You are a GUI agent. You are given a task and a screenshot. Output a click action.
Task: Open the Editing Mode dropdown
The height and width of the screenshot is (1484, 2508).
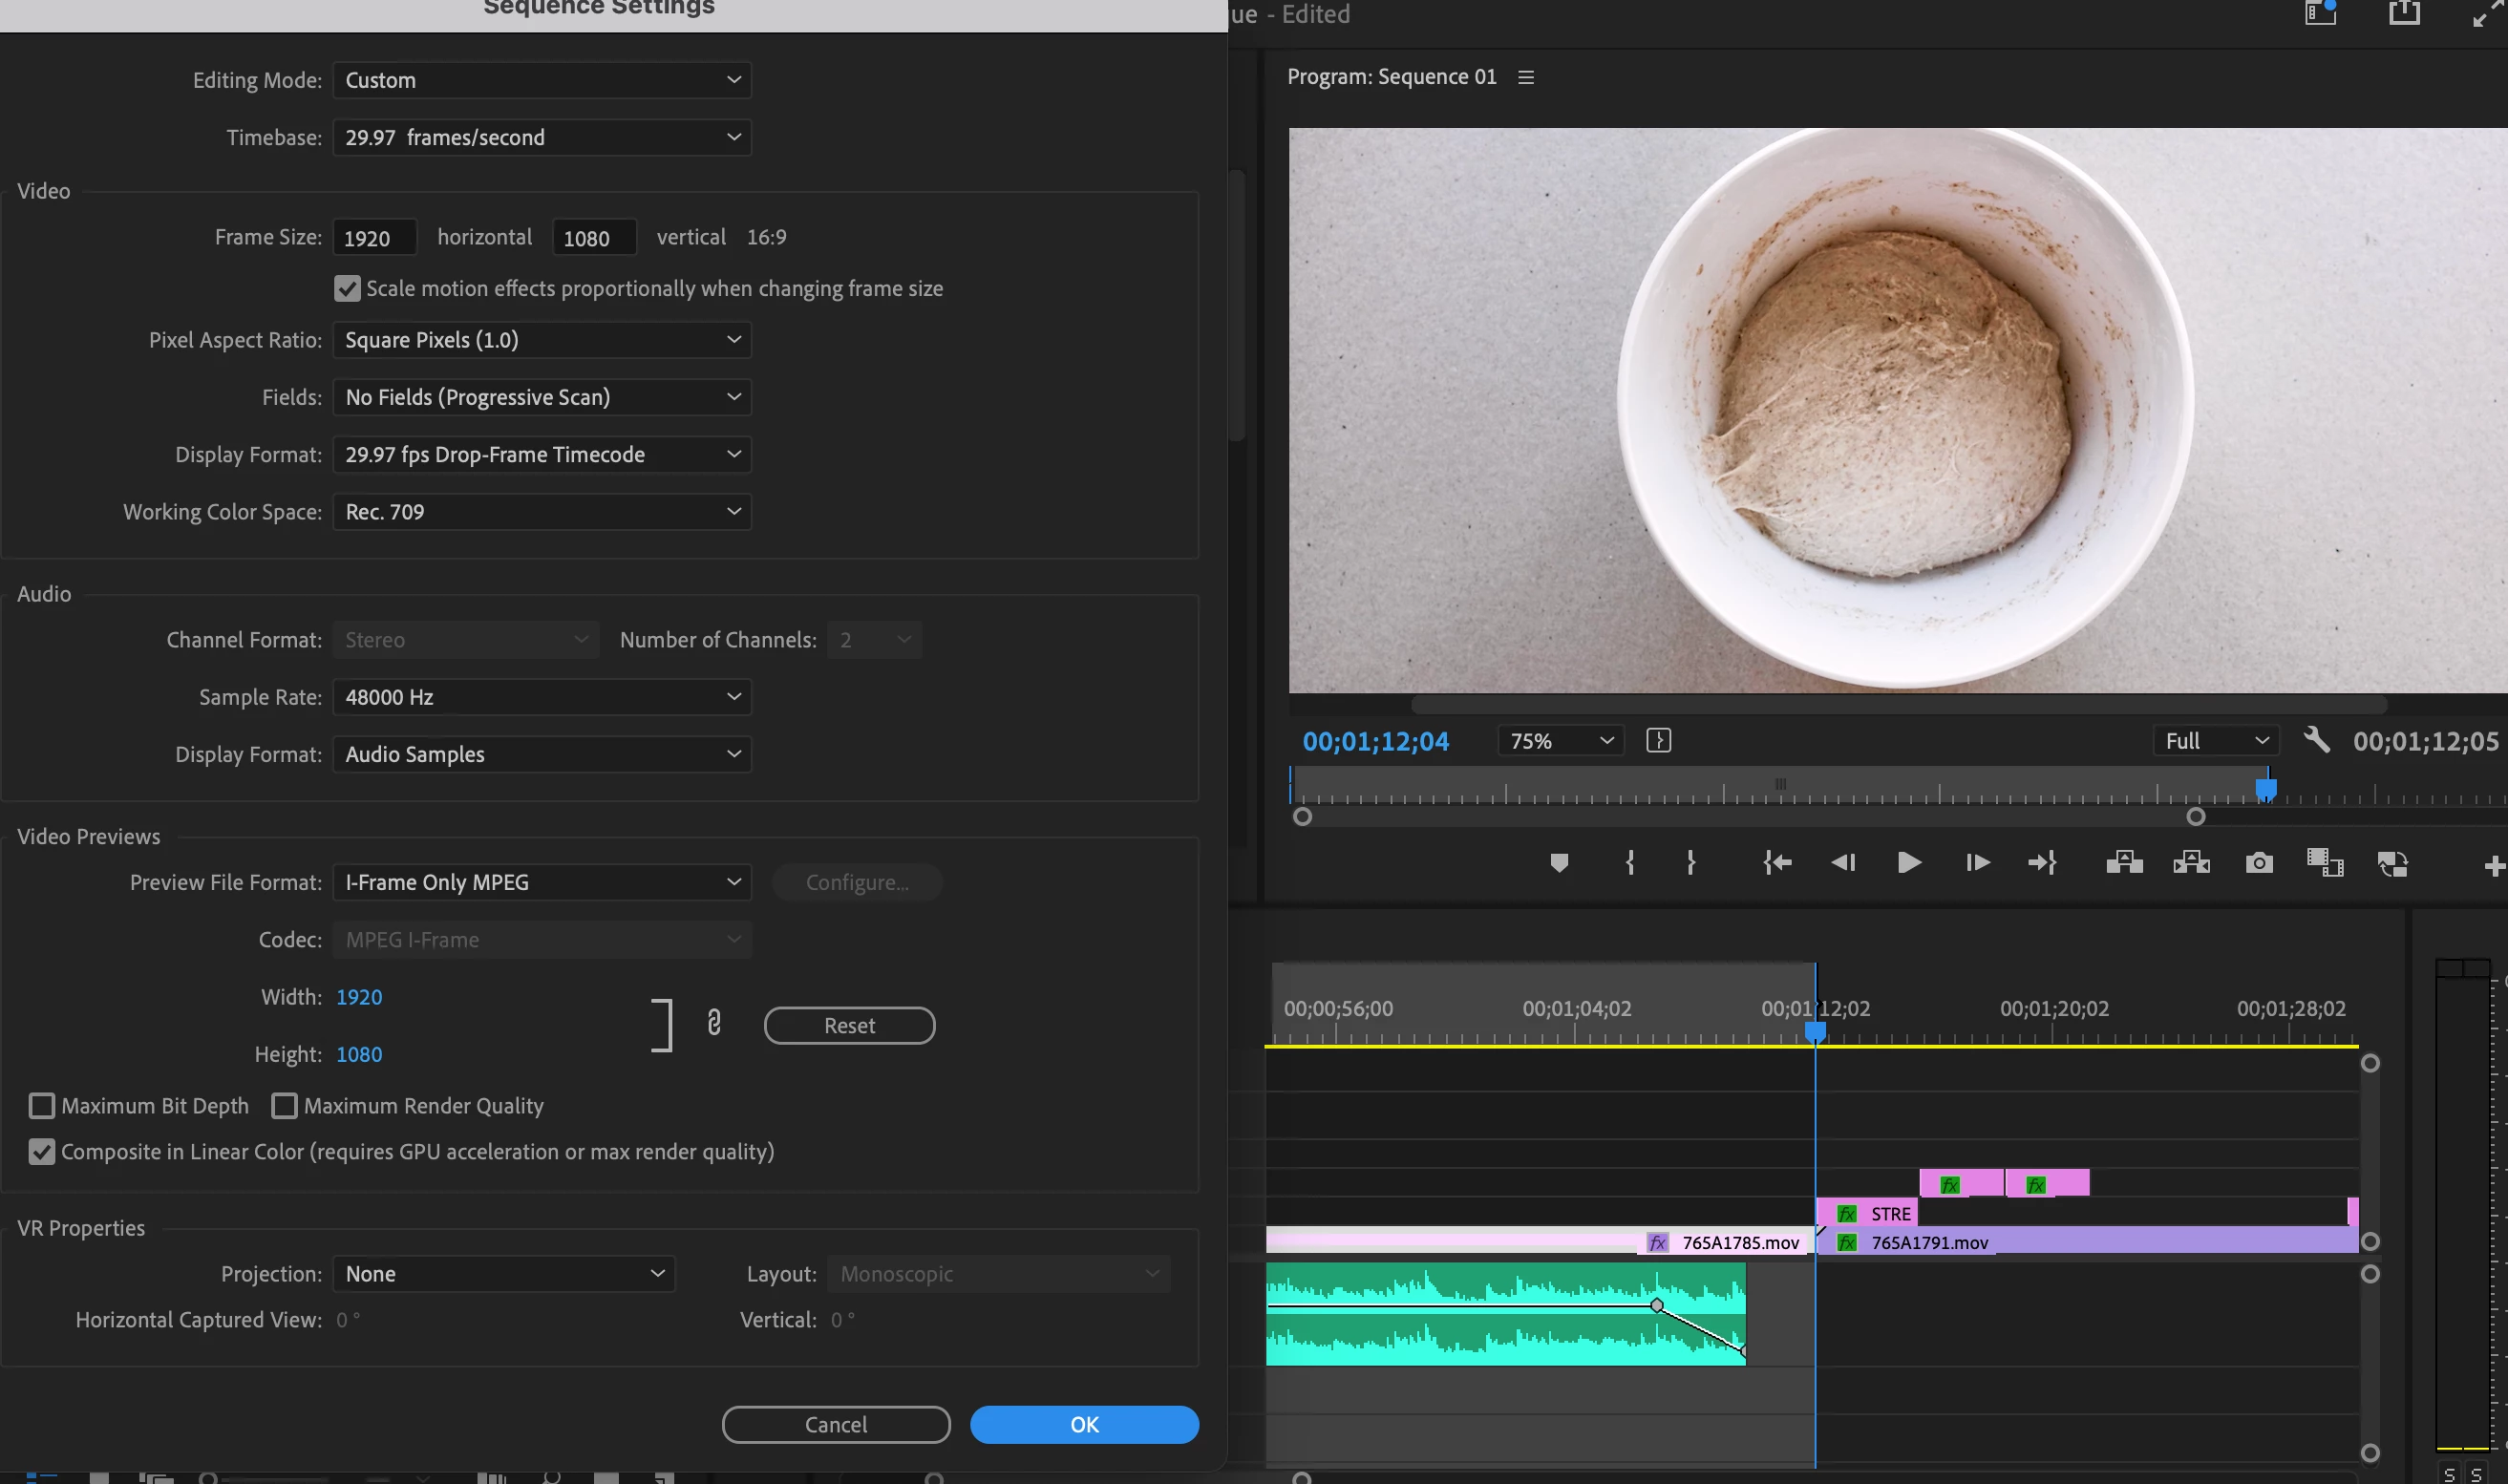(541, 80)
